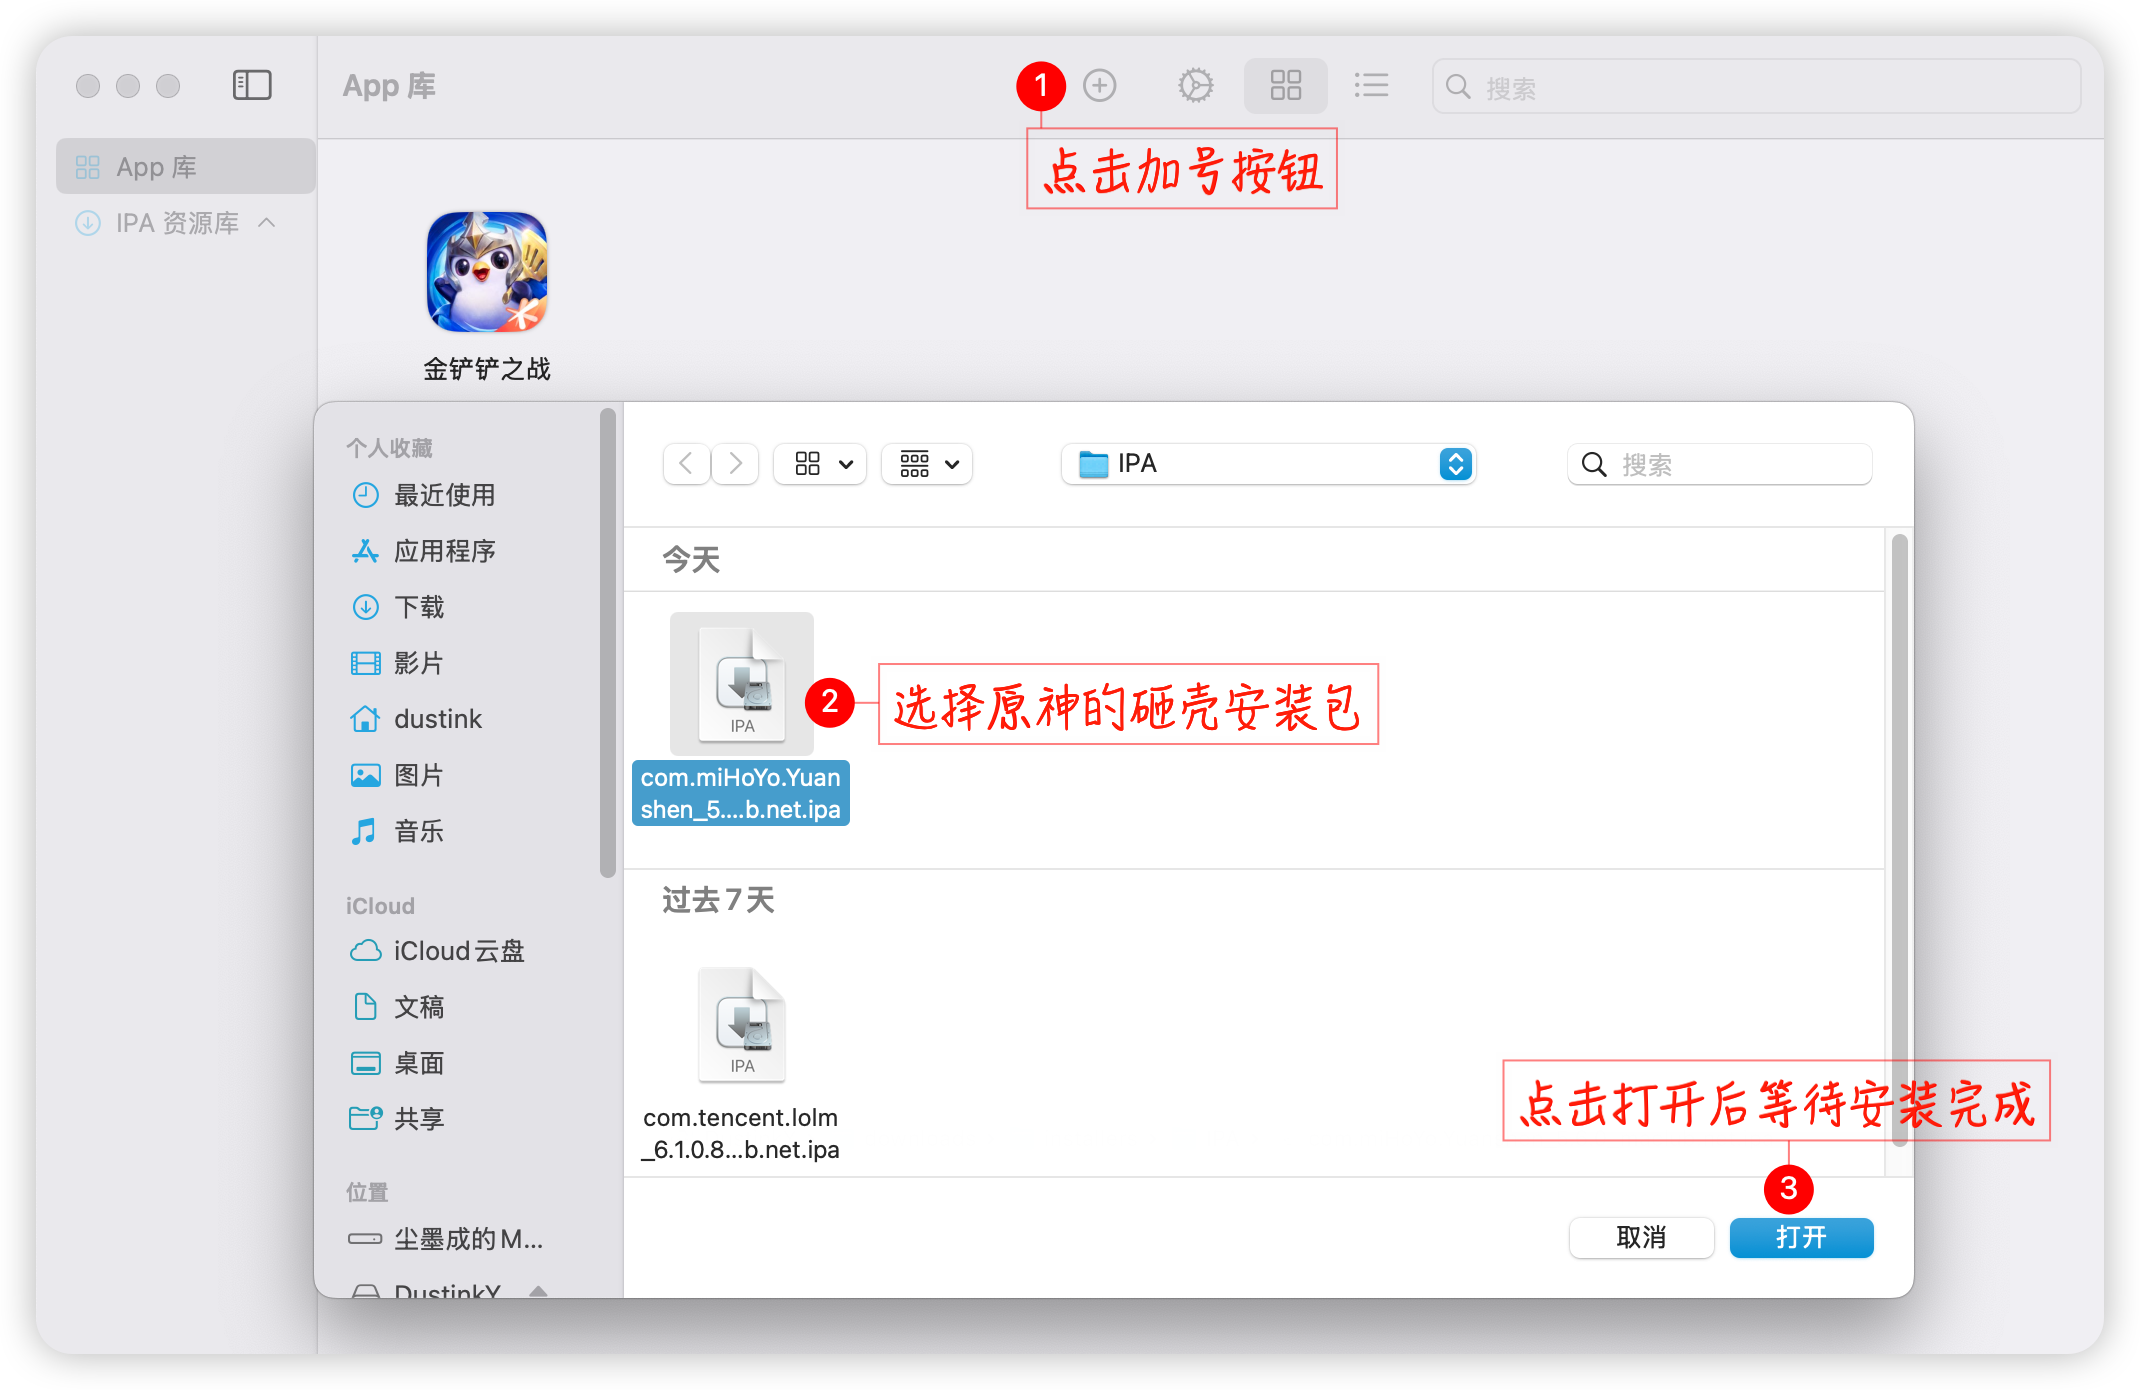Select the com.tencent.lolm IPA file
2140x1390 pixels.
tap(741, 1026)
